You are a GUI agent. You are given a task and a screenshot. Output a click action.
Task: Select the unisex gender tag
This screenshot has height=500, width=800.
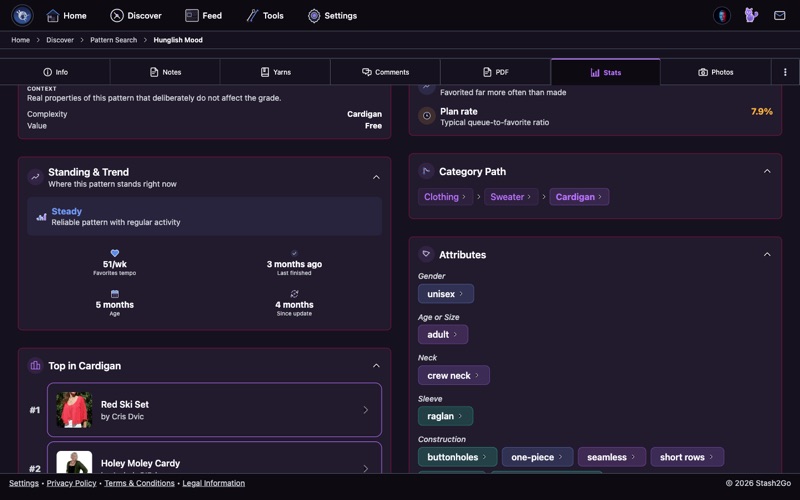pos(446,294)
